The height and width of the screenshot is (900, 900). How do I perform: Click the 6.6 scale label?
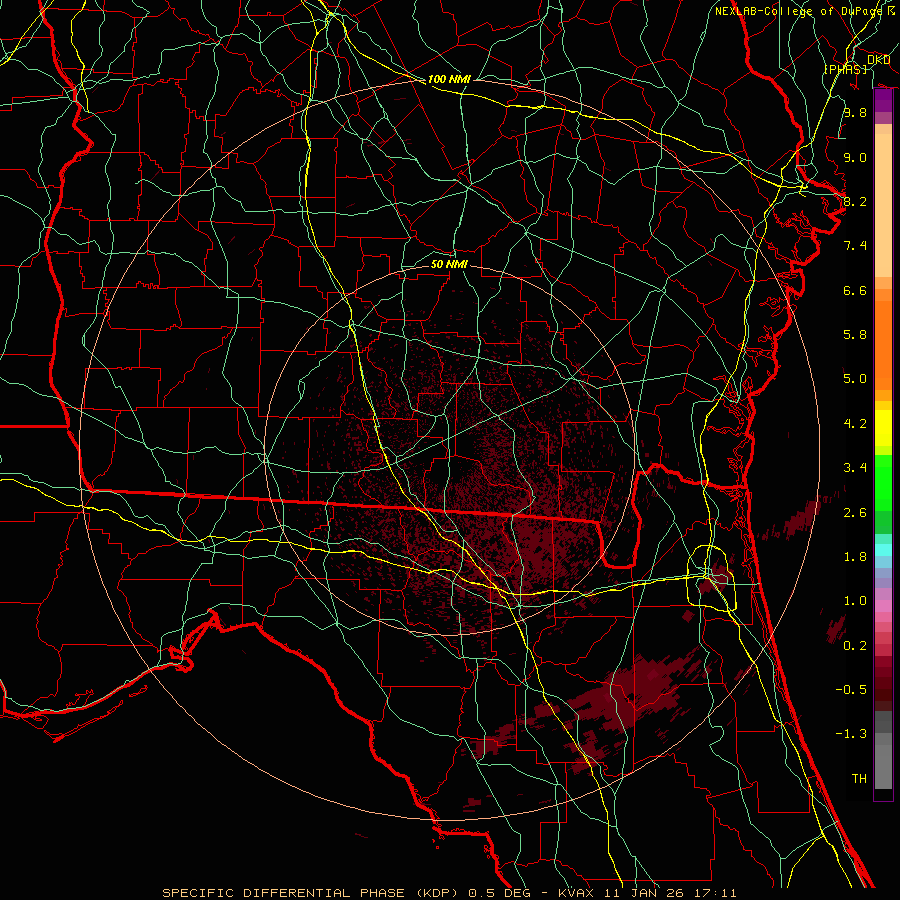point(855,290)
